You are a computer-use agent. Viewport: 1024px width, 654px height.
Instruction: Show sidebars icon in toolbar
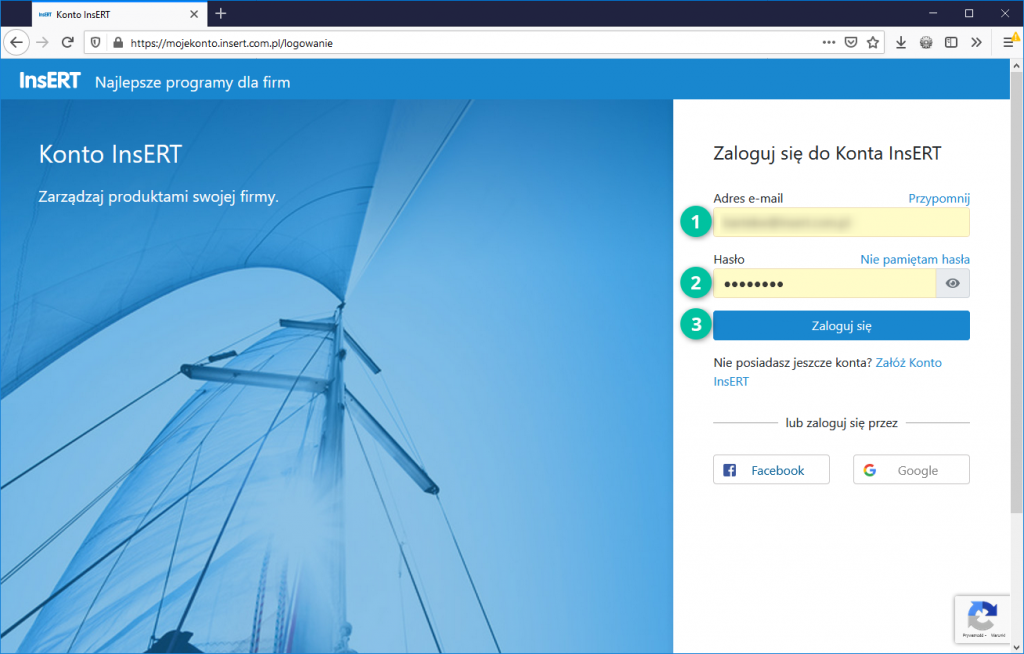click(x=951, y=42)
